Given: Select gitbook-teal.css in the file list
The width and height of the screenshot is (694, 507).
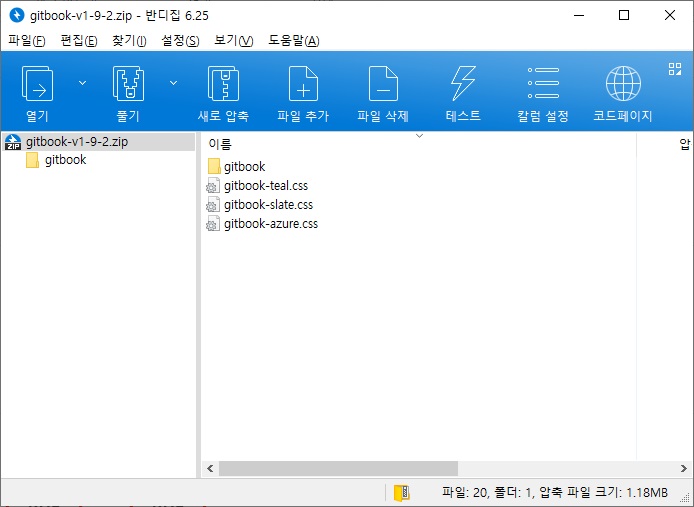Looking at the screenshot, I should pyautogui.click(x=266, y=186).
